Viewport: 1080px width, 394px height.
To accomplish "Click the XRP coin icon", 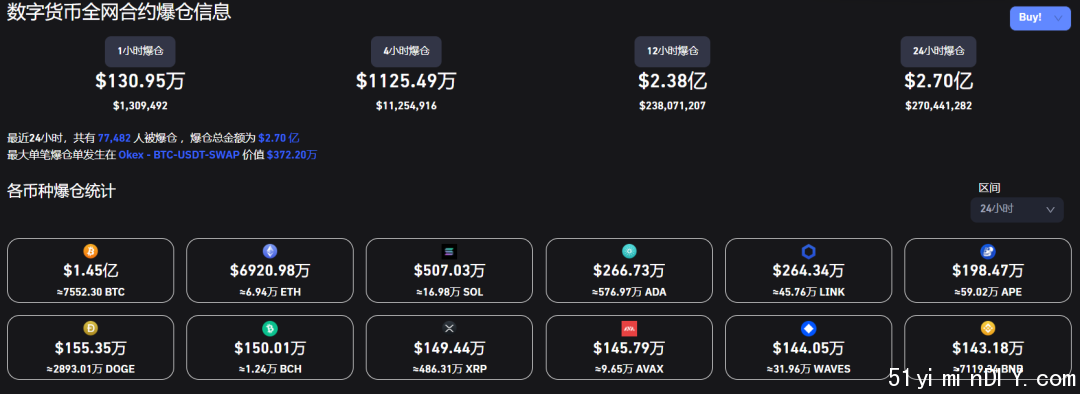I will pyautogui.click(x=449, y=329).
